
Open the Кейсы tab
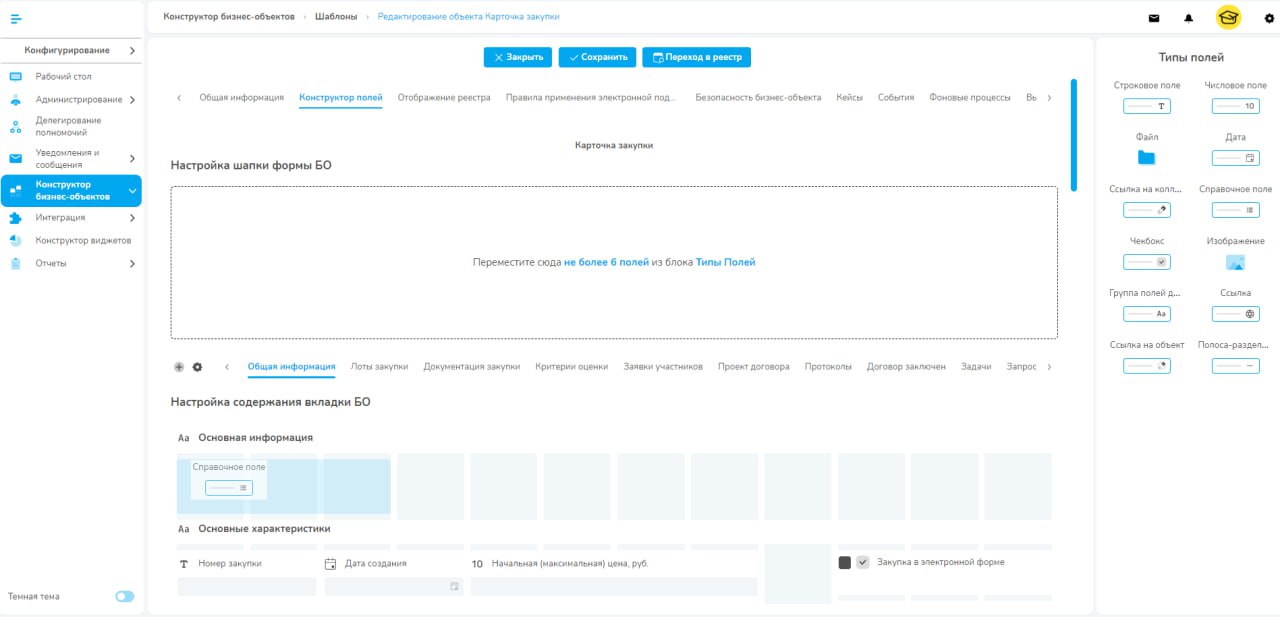coord(849,97)
